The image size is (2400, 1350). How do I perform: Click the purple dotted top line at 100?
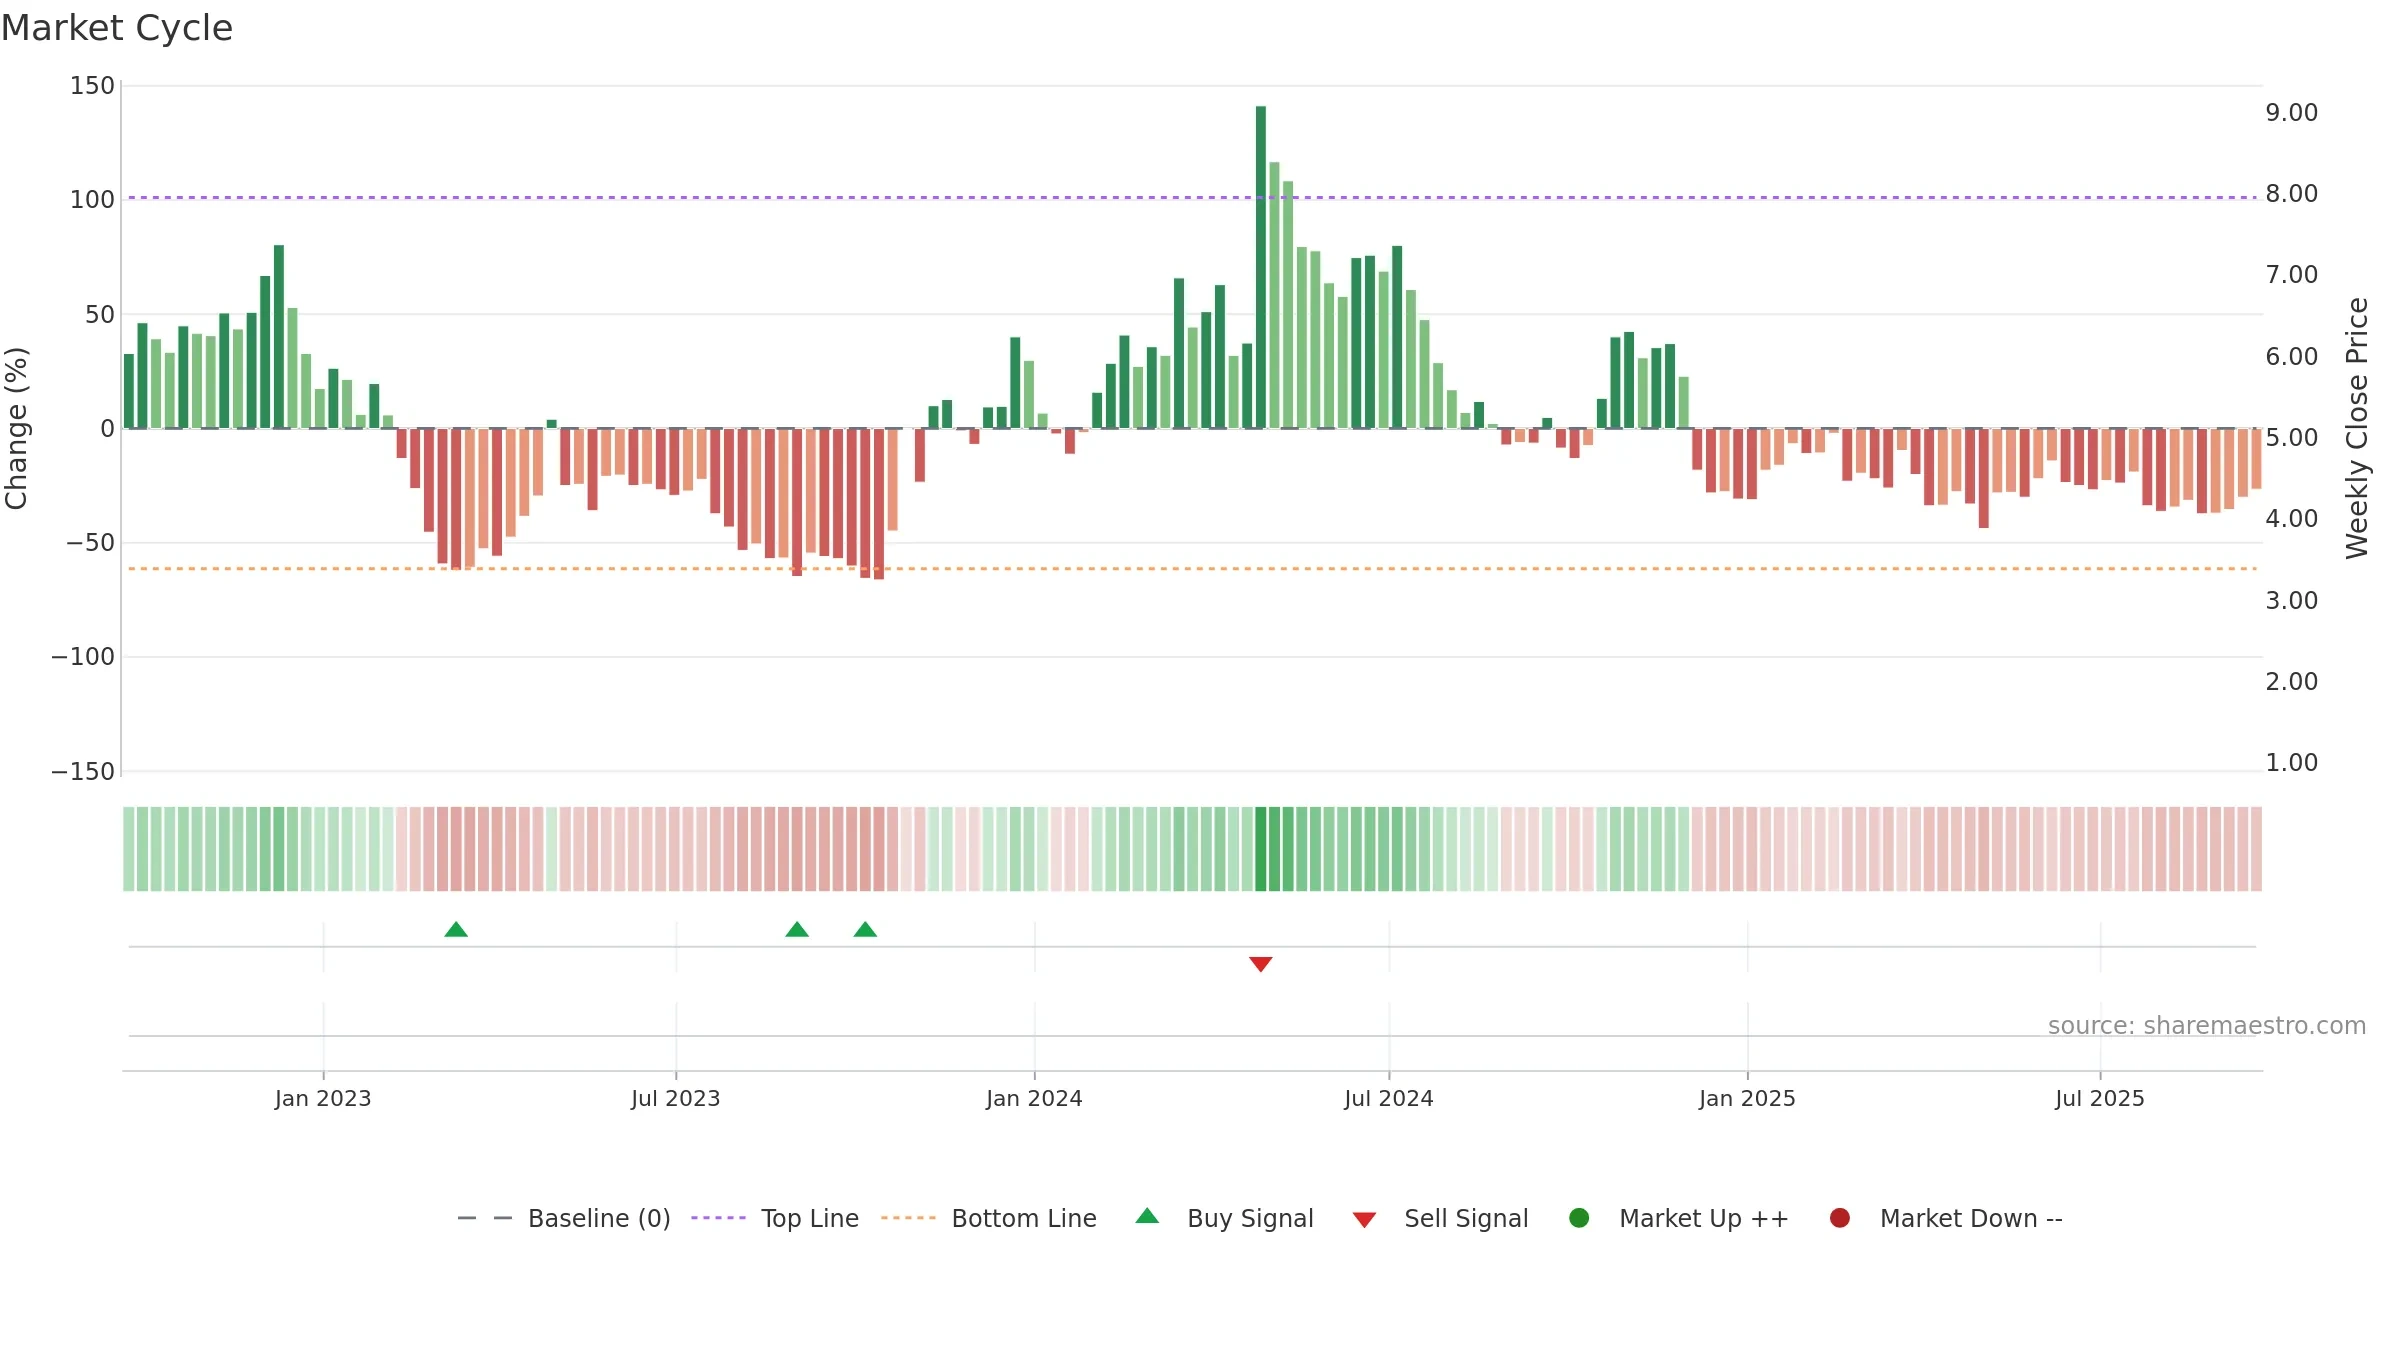1192,198
